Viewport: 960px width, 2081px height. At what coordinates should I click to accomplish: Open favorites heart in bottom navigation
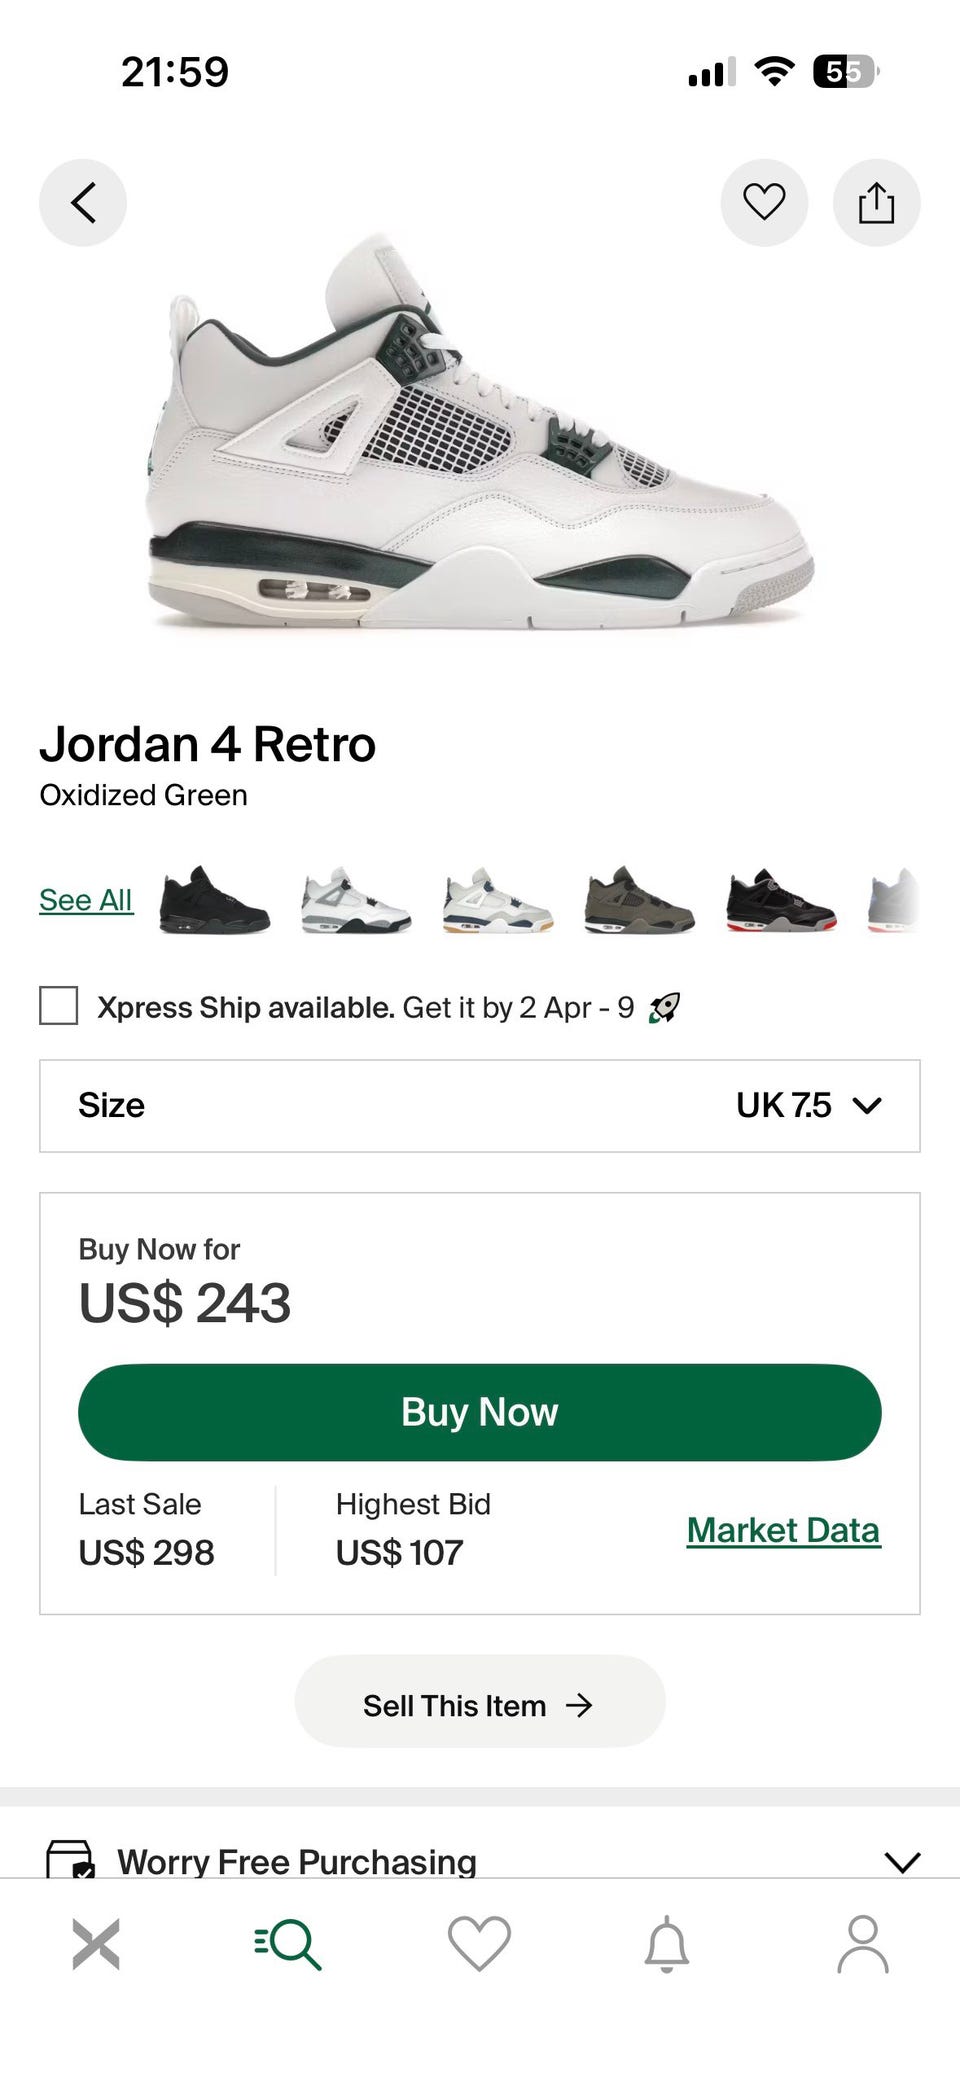pos(479,1944)
